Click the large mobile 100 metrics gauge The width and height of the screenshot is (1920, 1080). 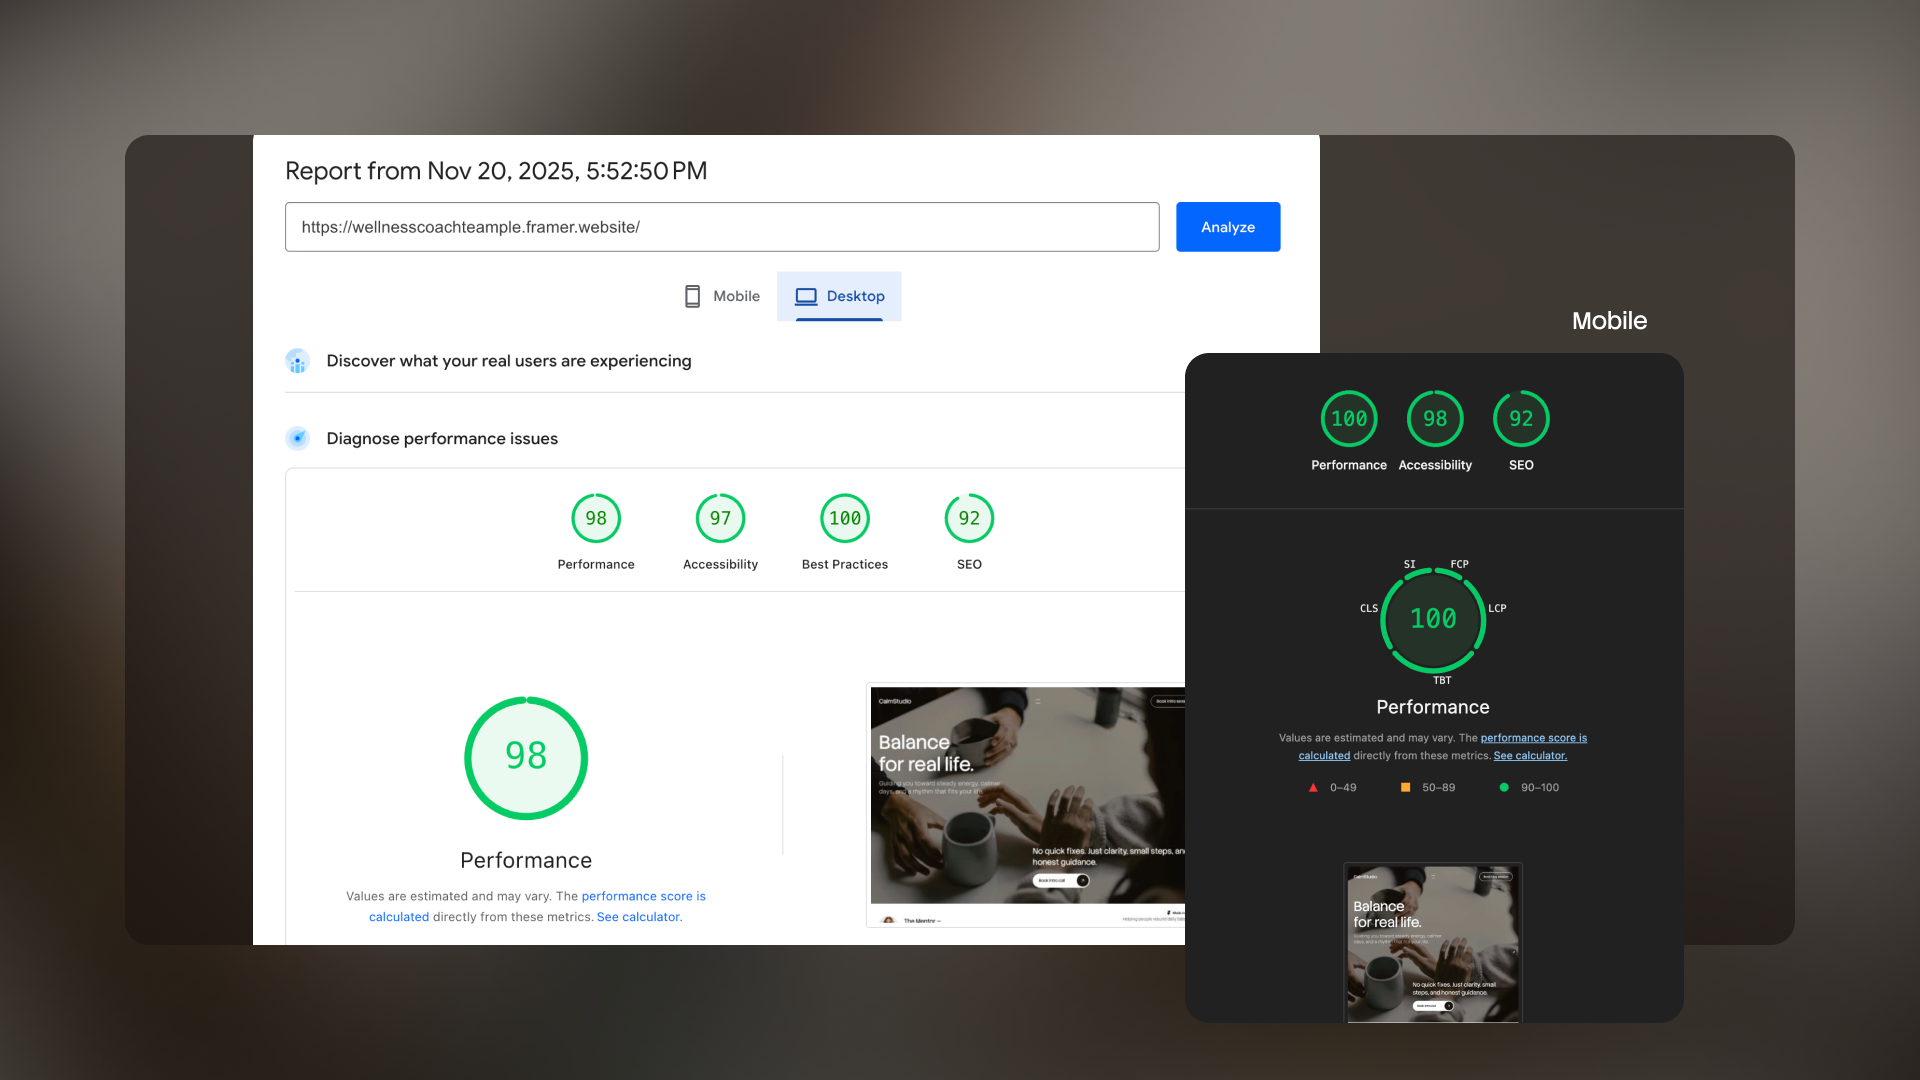pyautogui.click(x=1433, y=620)
